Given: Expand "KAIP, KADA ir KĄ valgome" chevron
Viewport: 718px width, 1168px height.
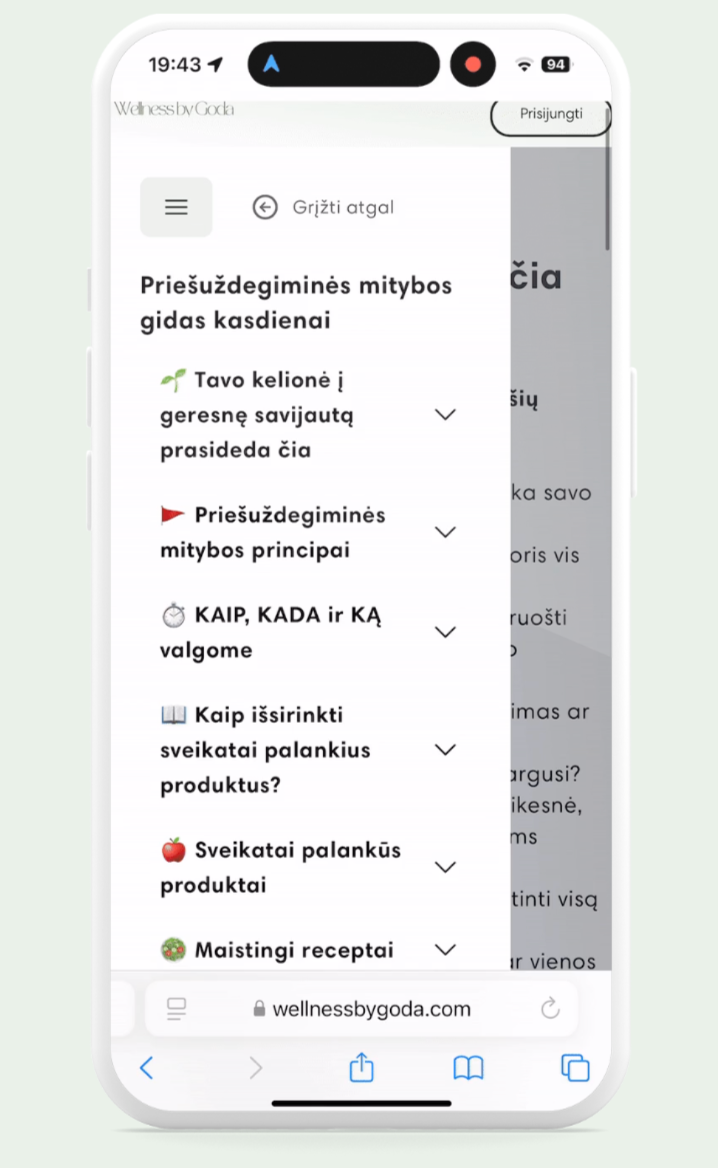Looking at the screenshot, I should coord(446,632).
